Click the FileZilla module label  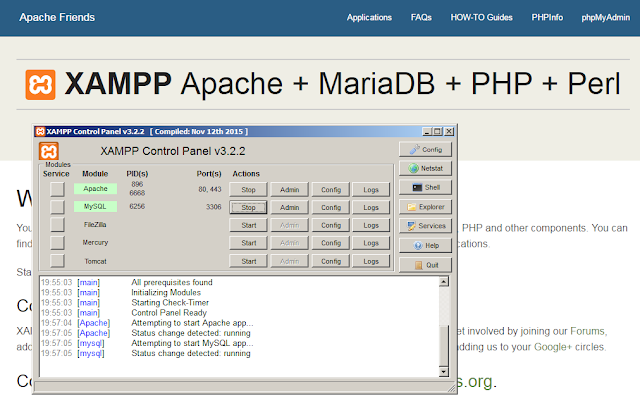pos(95,225)
